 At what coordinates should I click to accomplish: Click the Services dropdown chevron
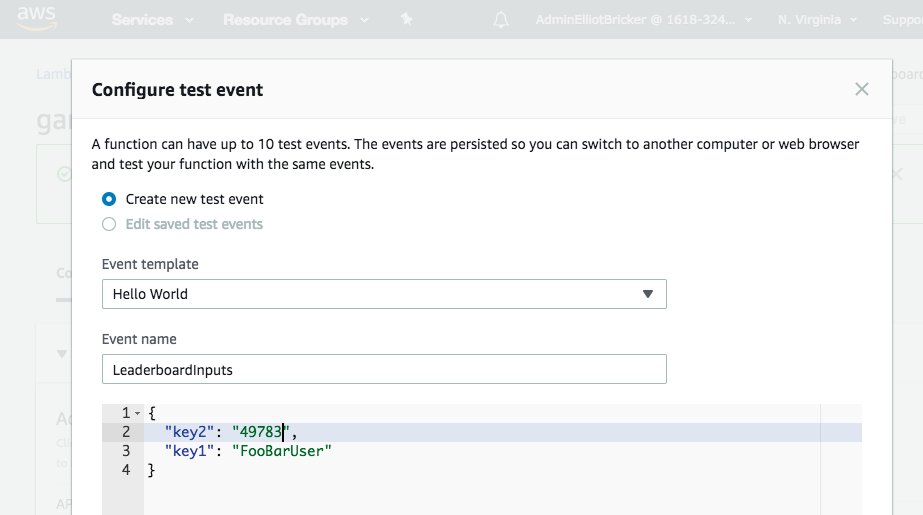pyautogui.click(x=189, y=20)
